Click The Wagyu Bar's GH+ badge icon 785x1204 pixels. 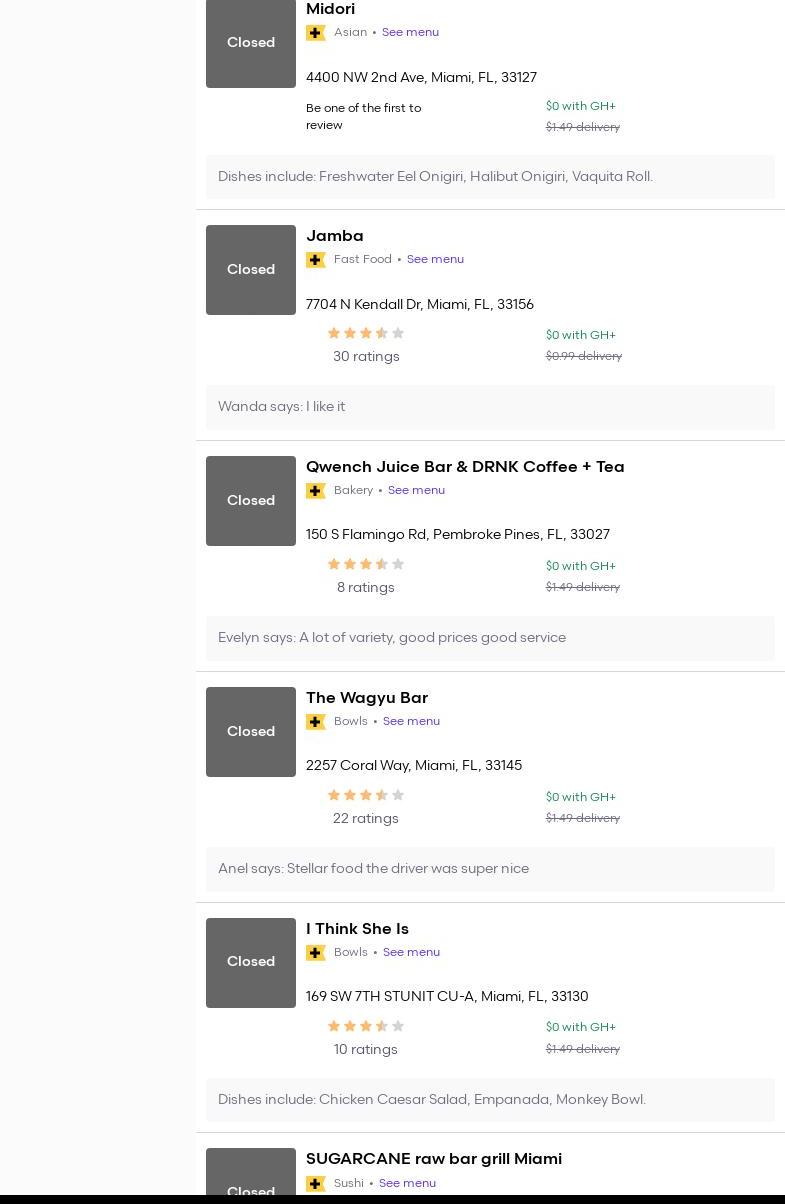coord(316,722)
